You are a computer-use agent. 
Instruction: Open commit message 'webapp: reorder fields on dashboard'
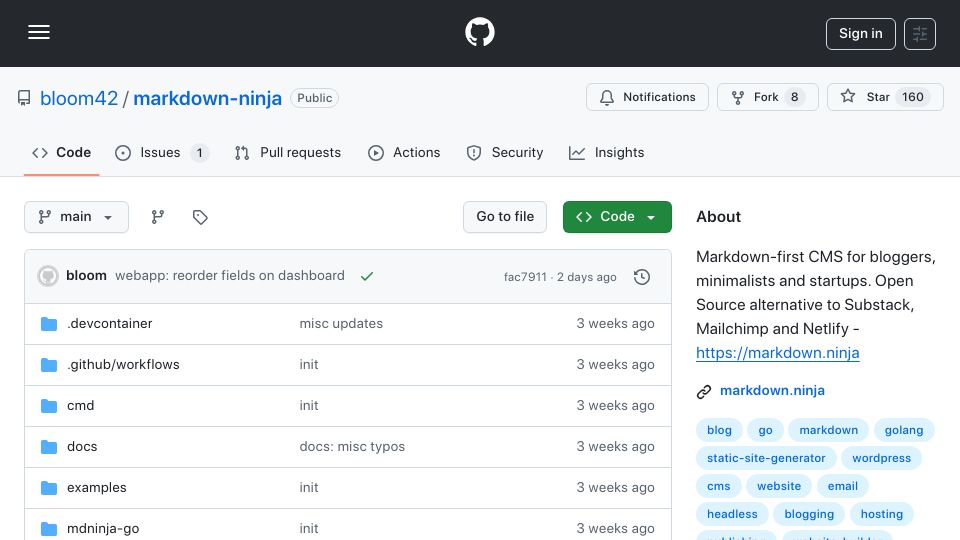(x=230, y=276)
